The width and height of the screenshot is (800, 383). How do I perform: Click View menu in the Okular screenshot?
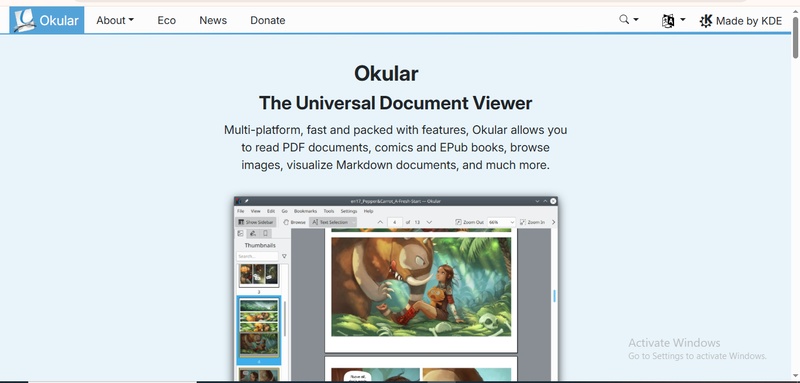tap(255, 211)
